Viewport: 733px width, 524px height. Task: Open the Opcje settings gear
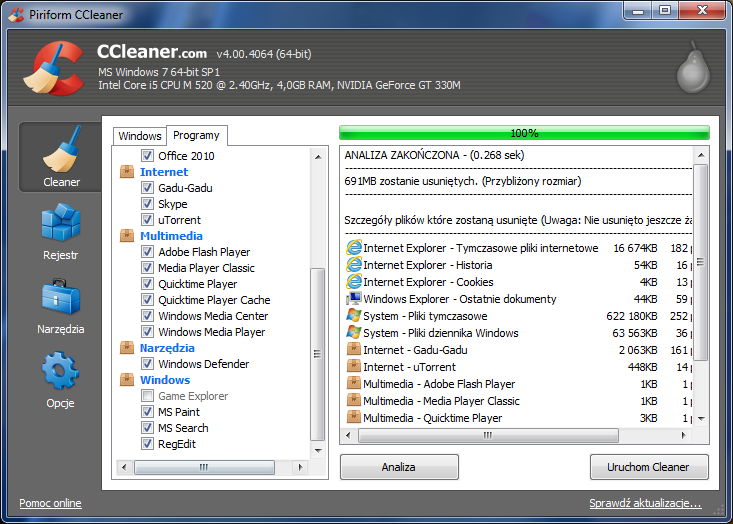(x=61, y=380)
